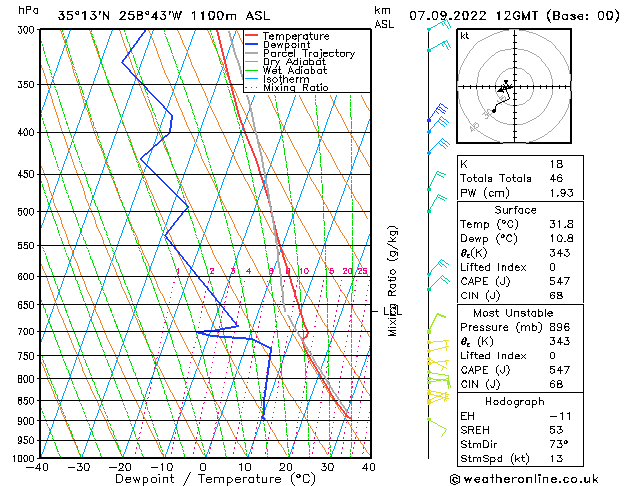This screenshot has width=629, height=486.
Task: Click the gray Parcel Trajectory legend swatch
Action: (x=251, y=53)
